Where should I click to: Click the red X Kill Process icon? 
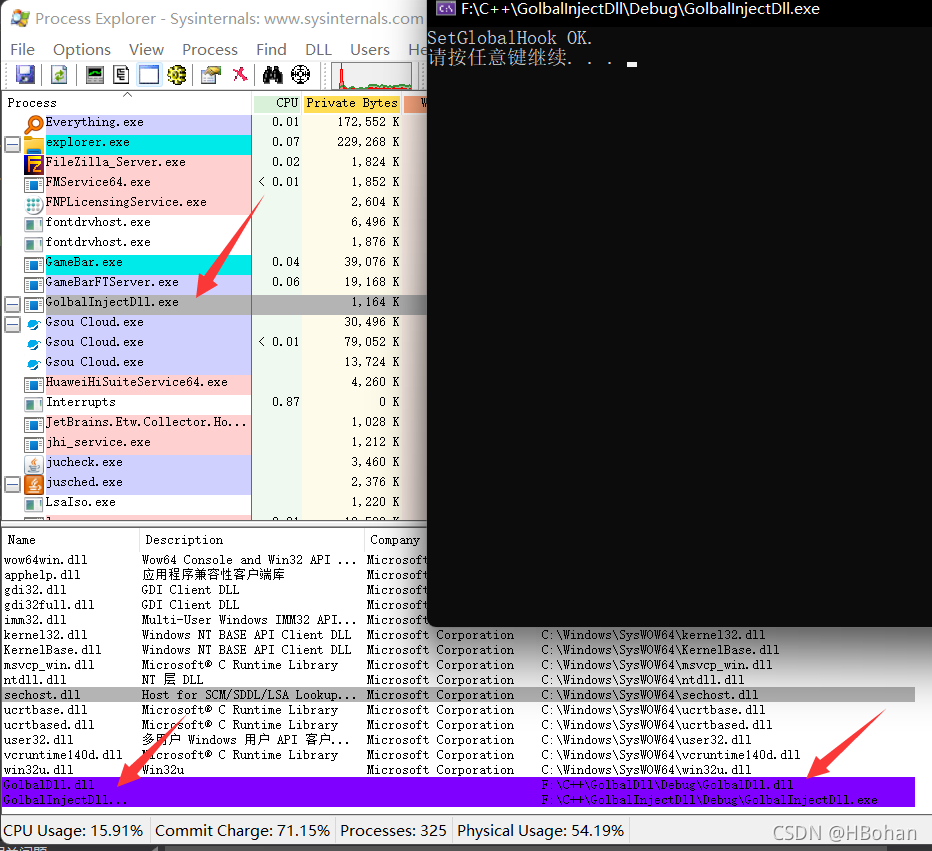click(240, 75)
